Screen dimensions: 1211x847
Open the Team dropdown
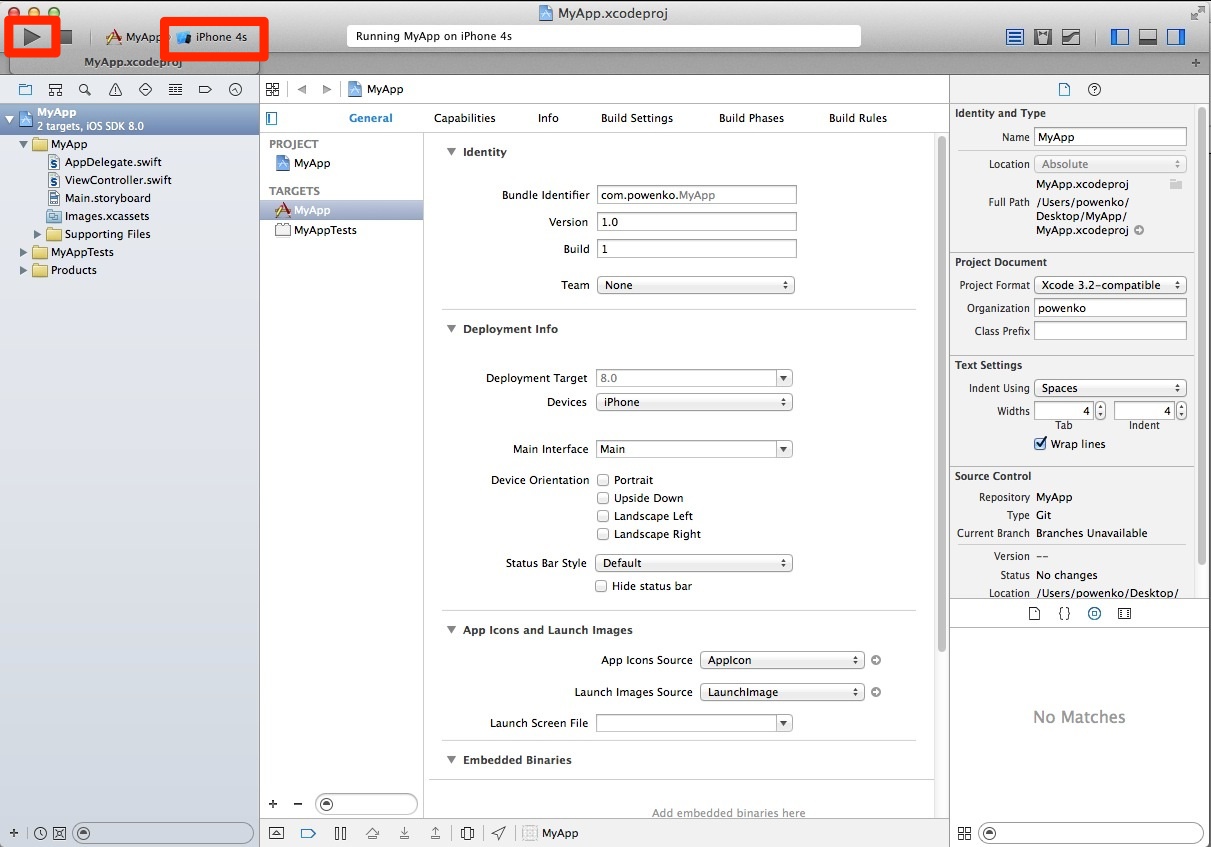pos(696,285)
